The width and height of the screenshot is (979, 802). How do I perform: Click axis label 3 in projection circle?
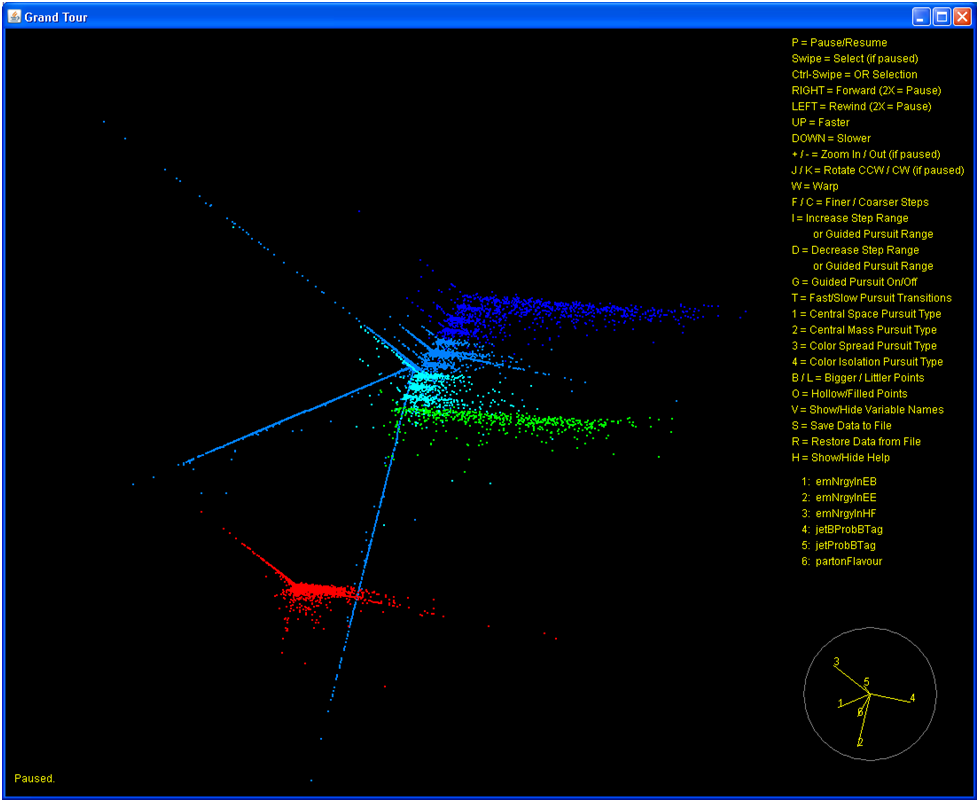[x=836, y=661]
